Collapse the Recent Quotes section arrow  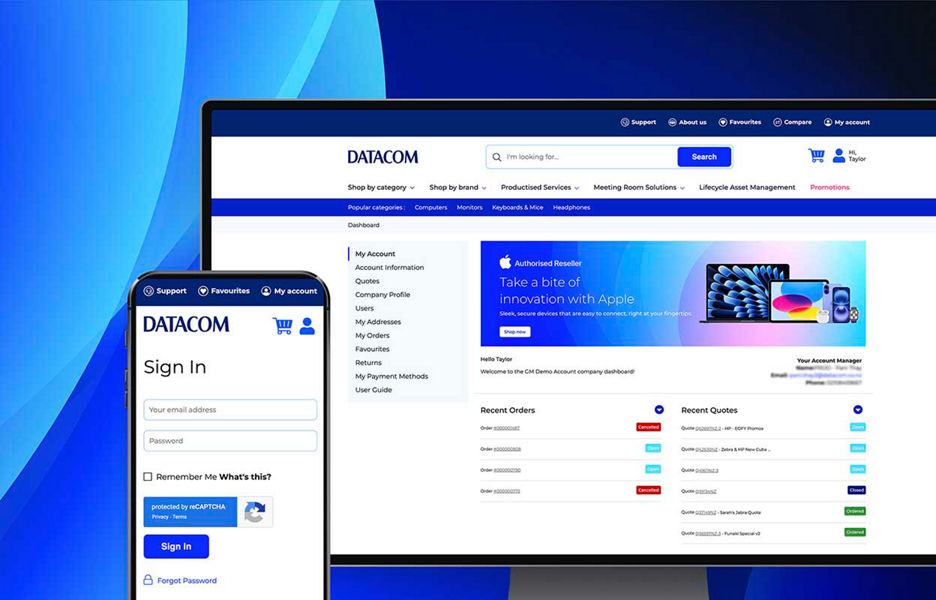coord(858,410)
